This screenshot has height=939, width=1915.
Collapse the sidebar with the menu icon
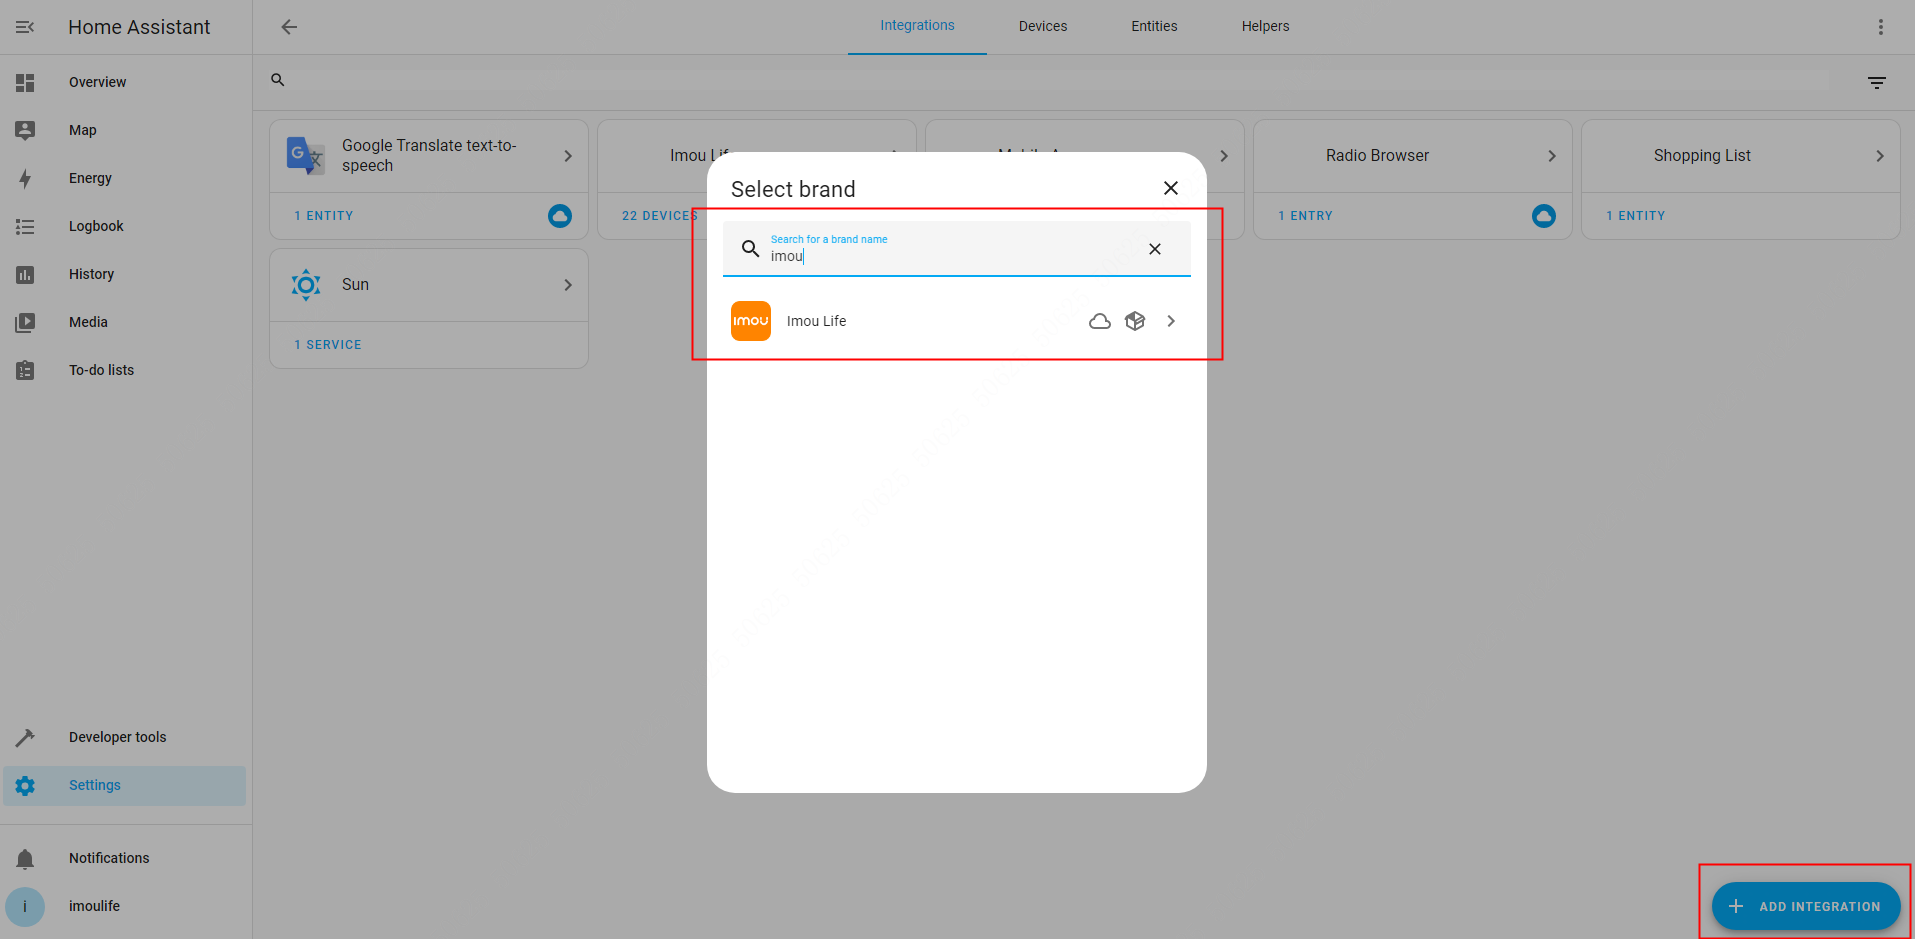point(25,27)
